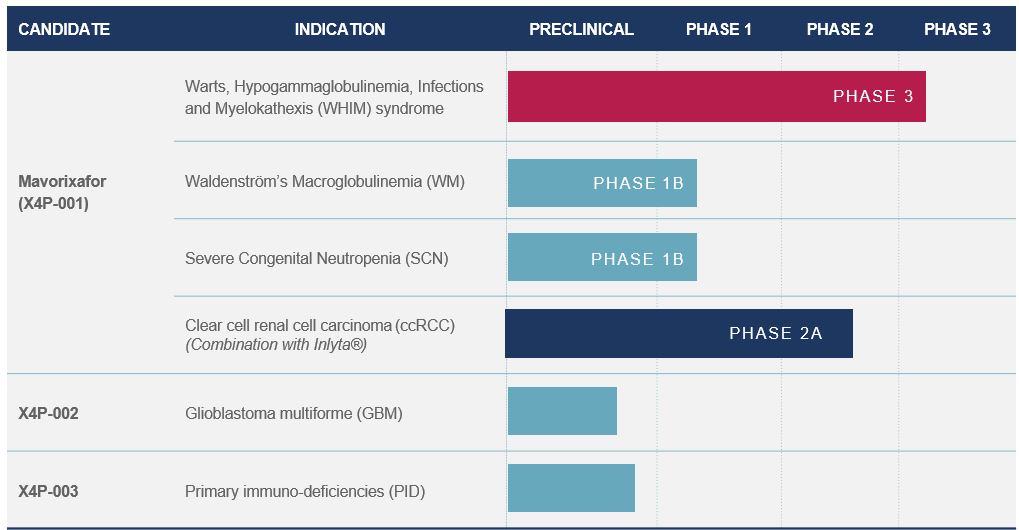Select the PHASE 2 column header
Viewport: 1019px width, 530px height.
coord(840,29)
